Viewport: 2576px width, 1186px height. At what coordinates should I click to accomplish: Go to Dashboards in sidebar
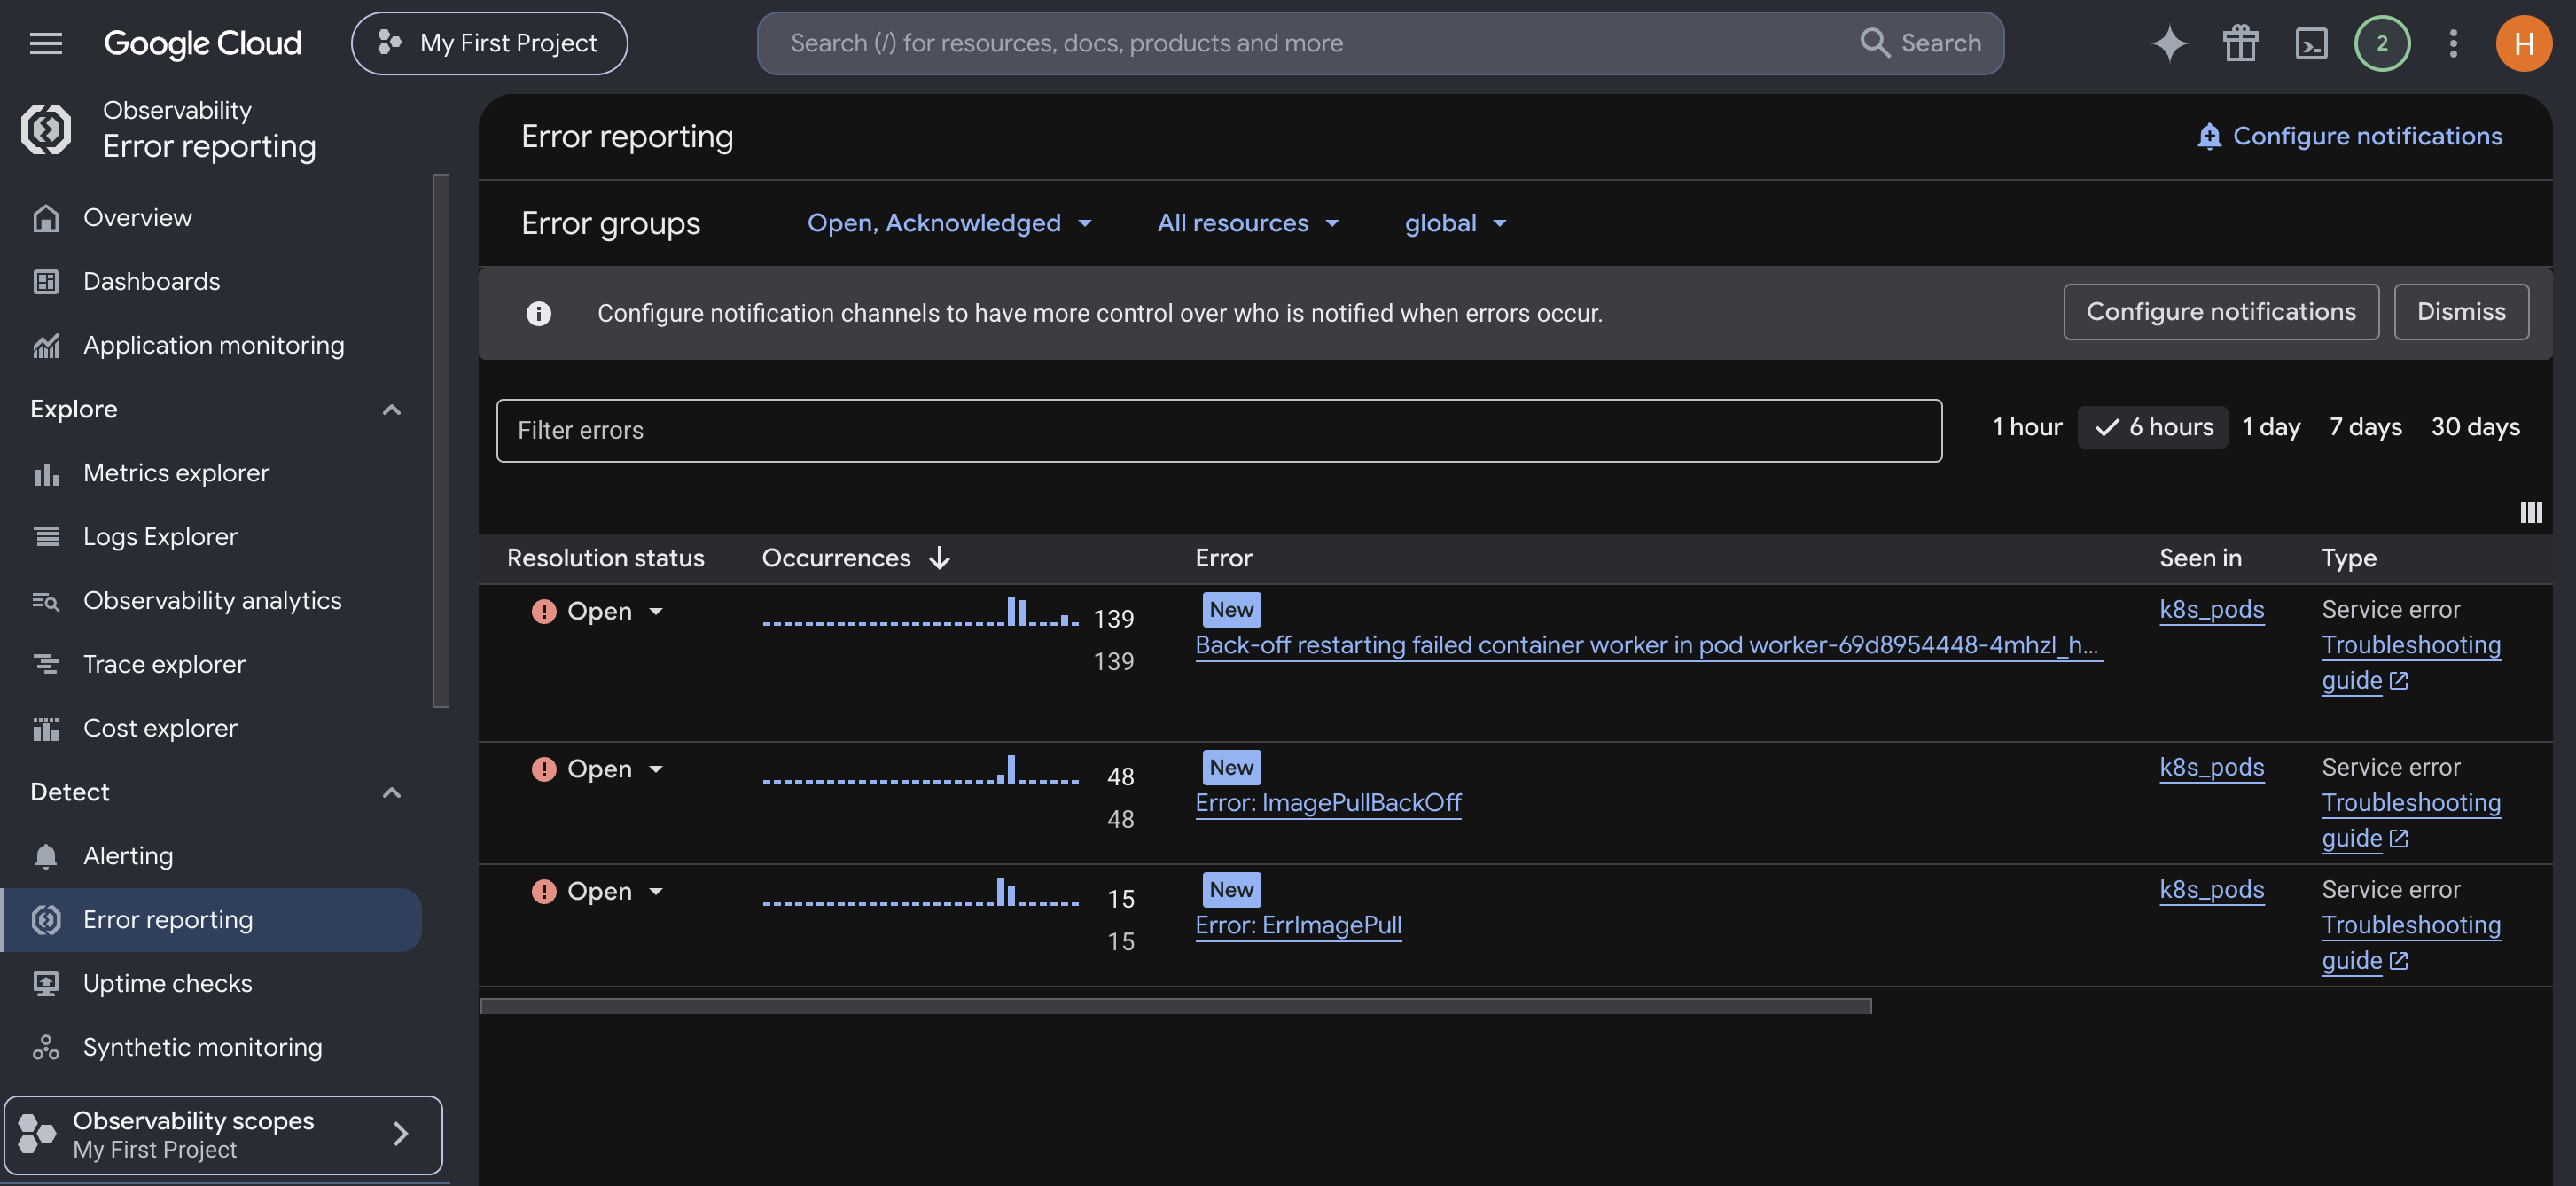[x=151, y=282]
